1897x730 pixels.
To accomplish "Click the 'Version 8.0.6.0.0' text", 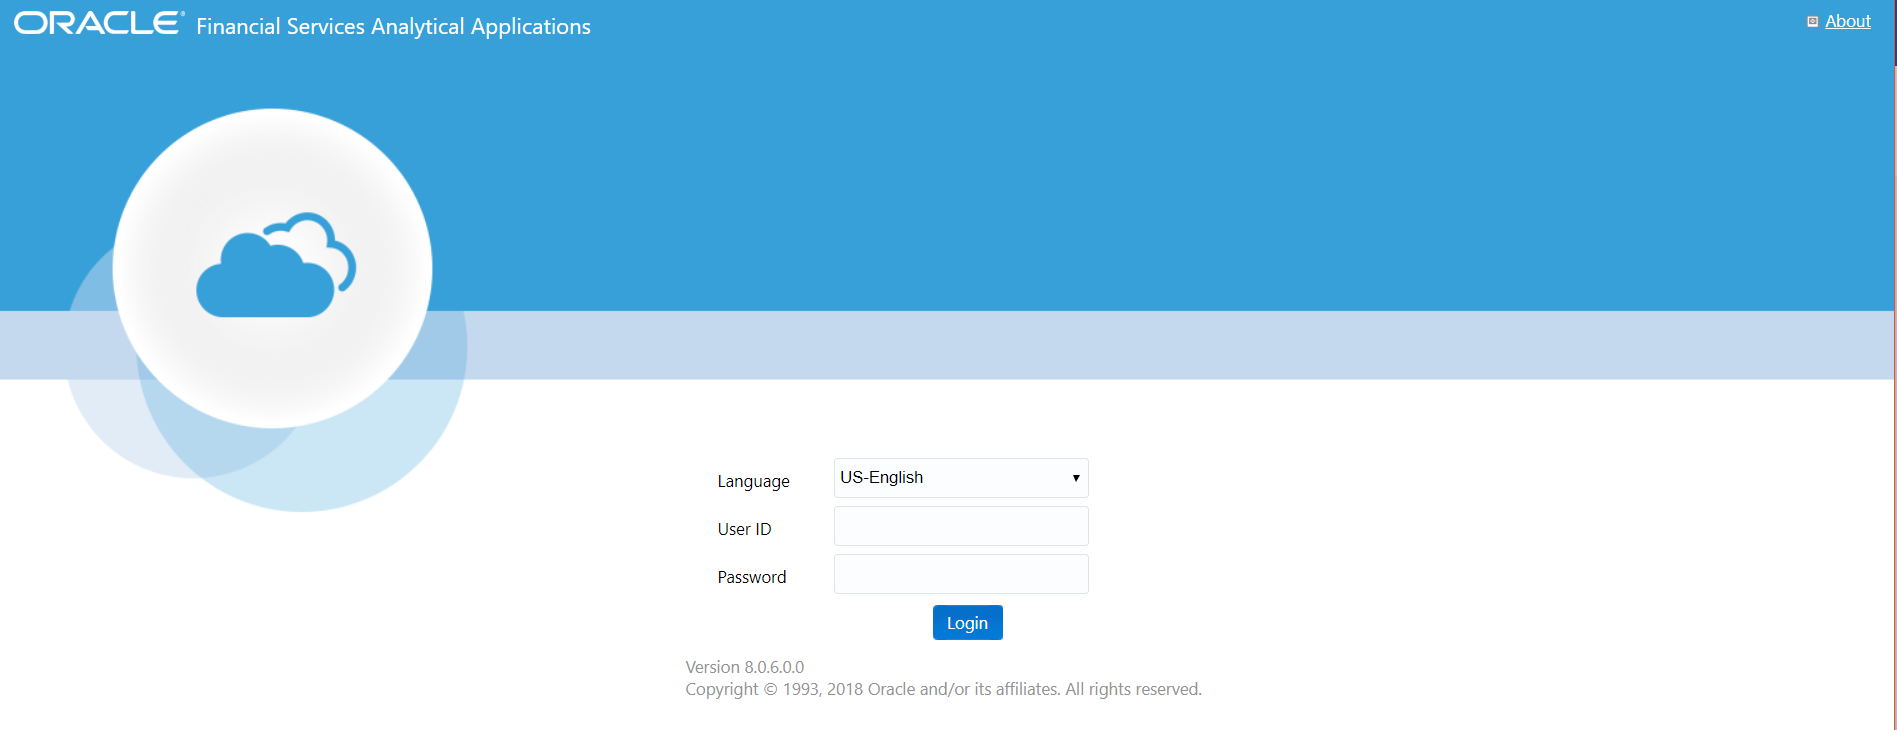I will point(744,667).
